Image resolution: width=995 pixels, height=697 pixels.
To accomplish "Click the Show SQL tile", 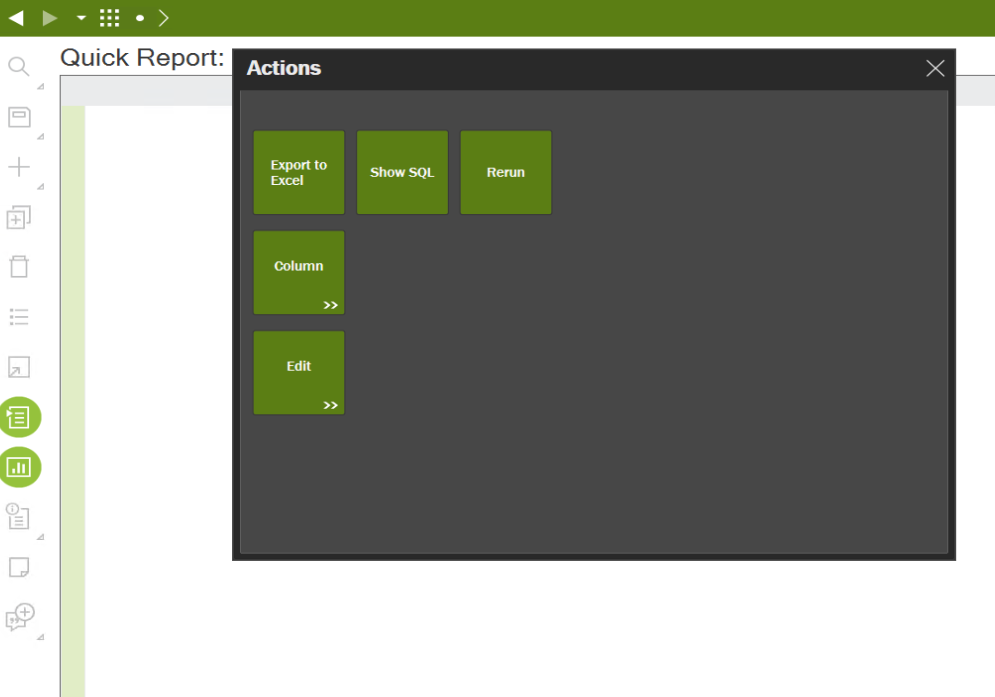I will (x=402, y=173).
